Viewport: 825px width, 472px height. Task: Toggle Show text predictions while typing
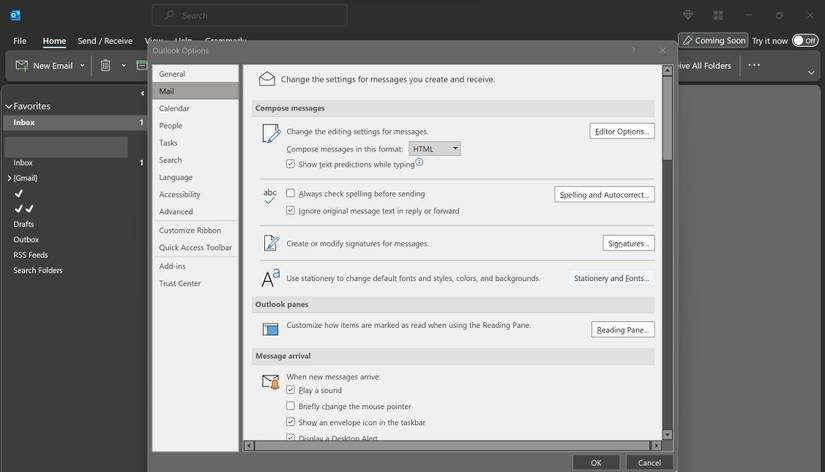[290, 164]
